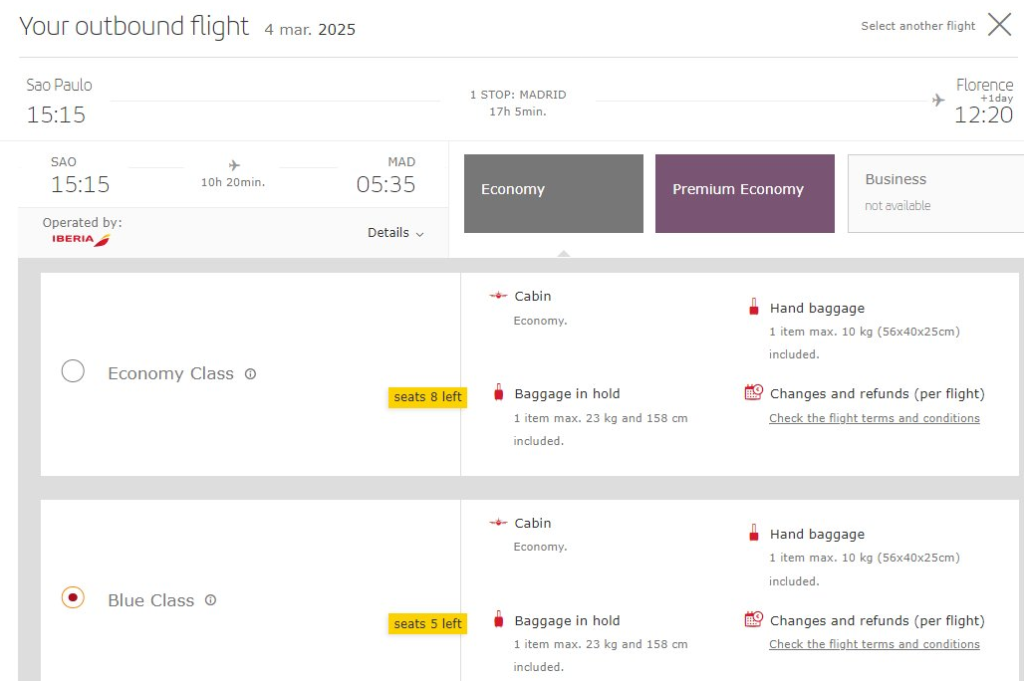The image size is (1024, 681).
Task: Select the Blue Class fare radio button
Action: (73, 598)
